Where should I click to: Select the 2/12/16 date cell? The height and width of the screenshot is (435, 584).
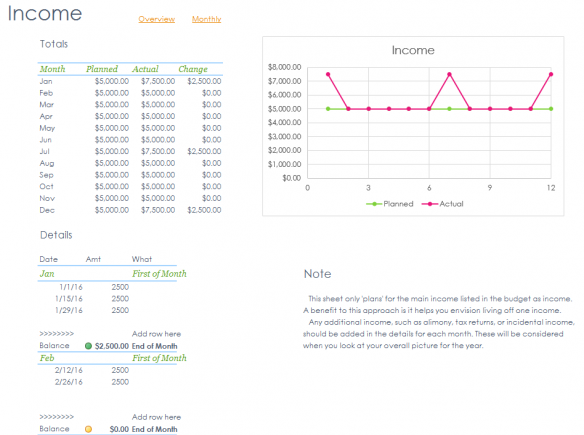69,370
